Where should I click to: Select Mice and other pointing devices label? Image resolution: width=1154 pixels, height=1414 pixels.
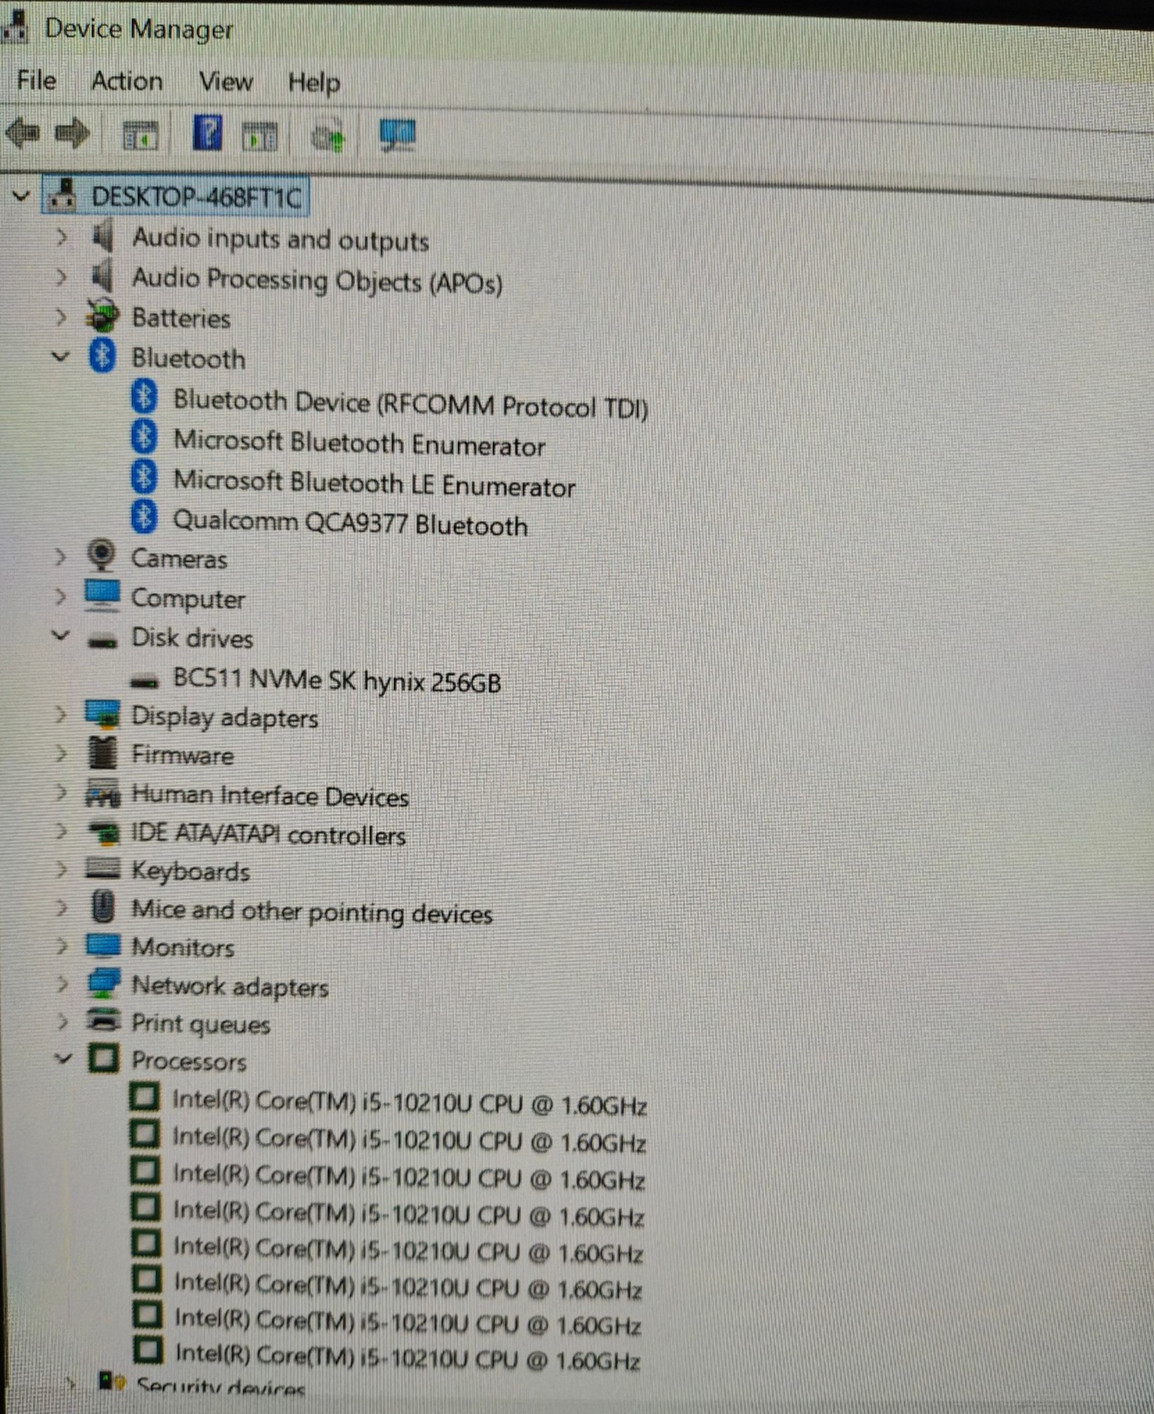click(312, 911)
